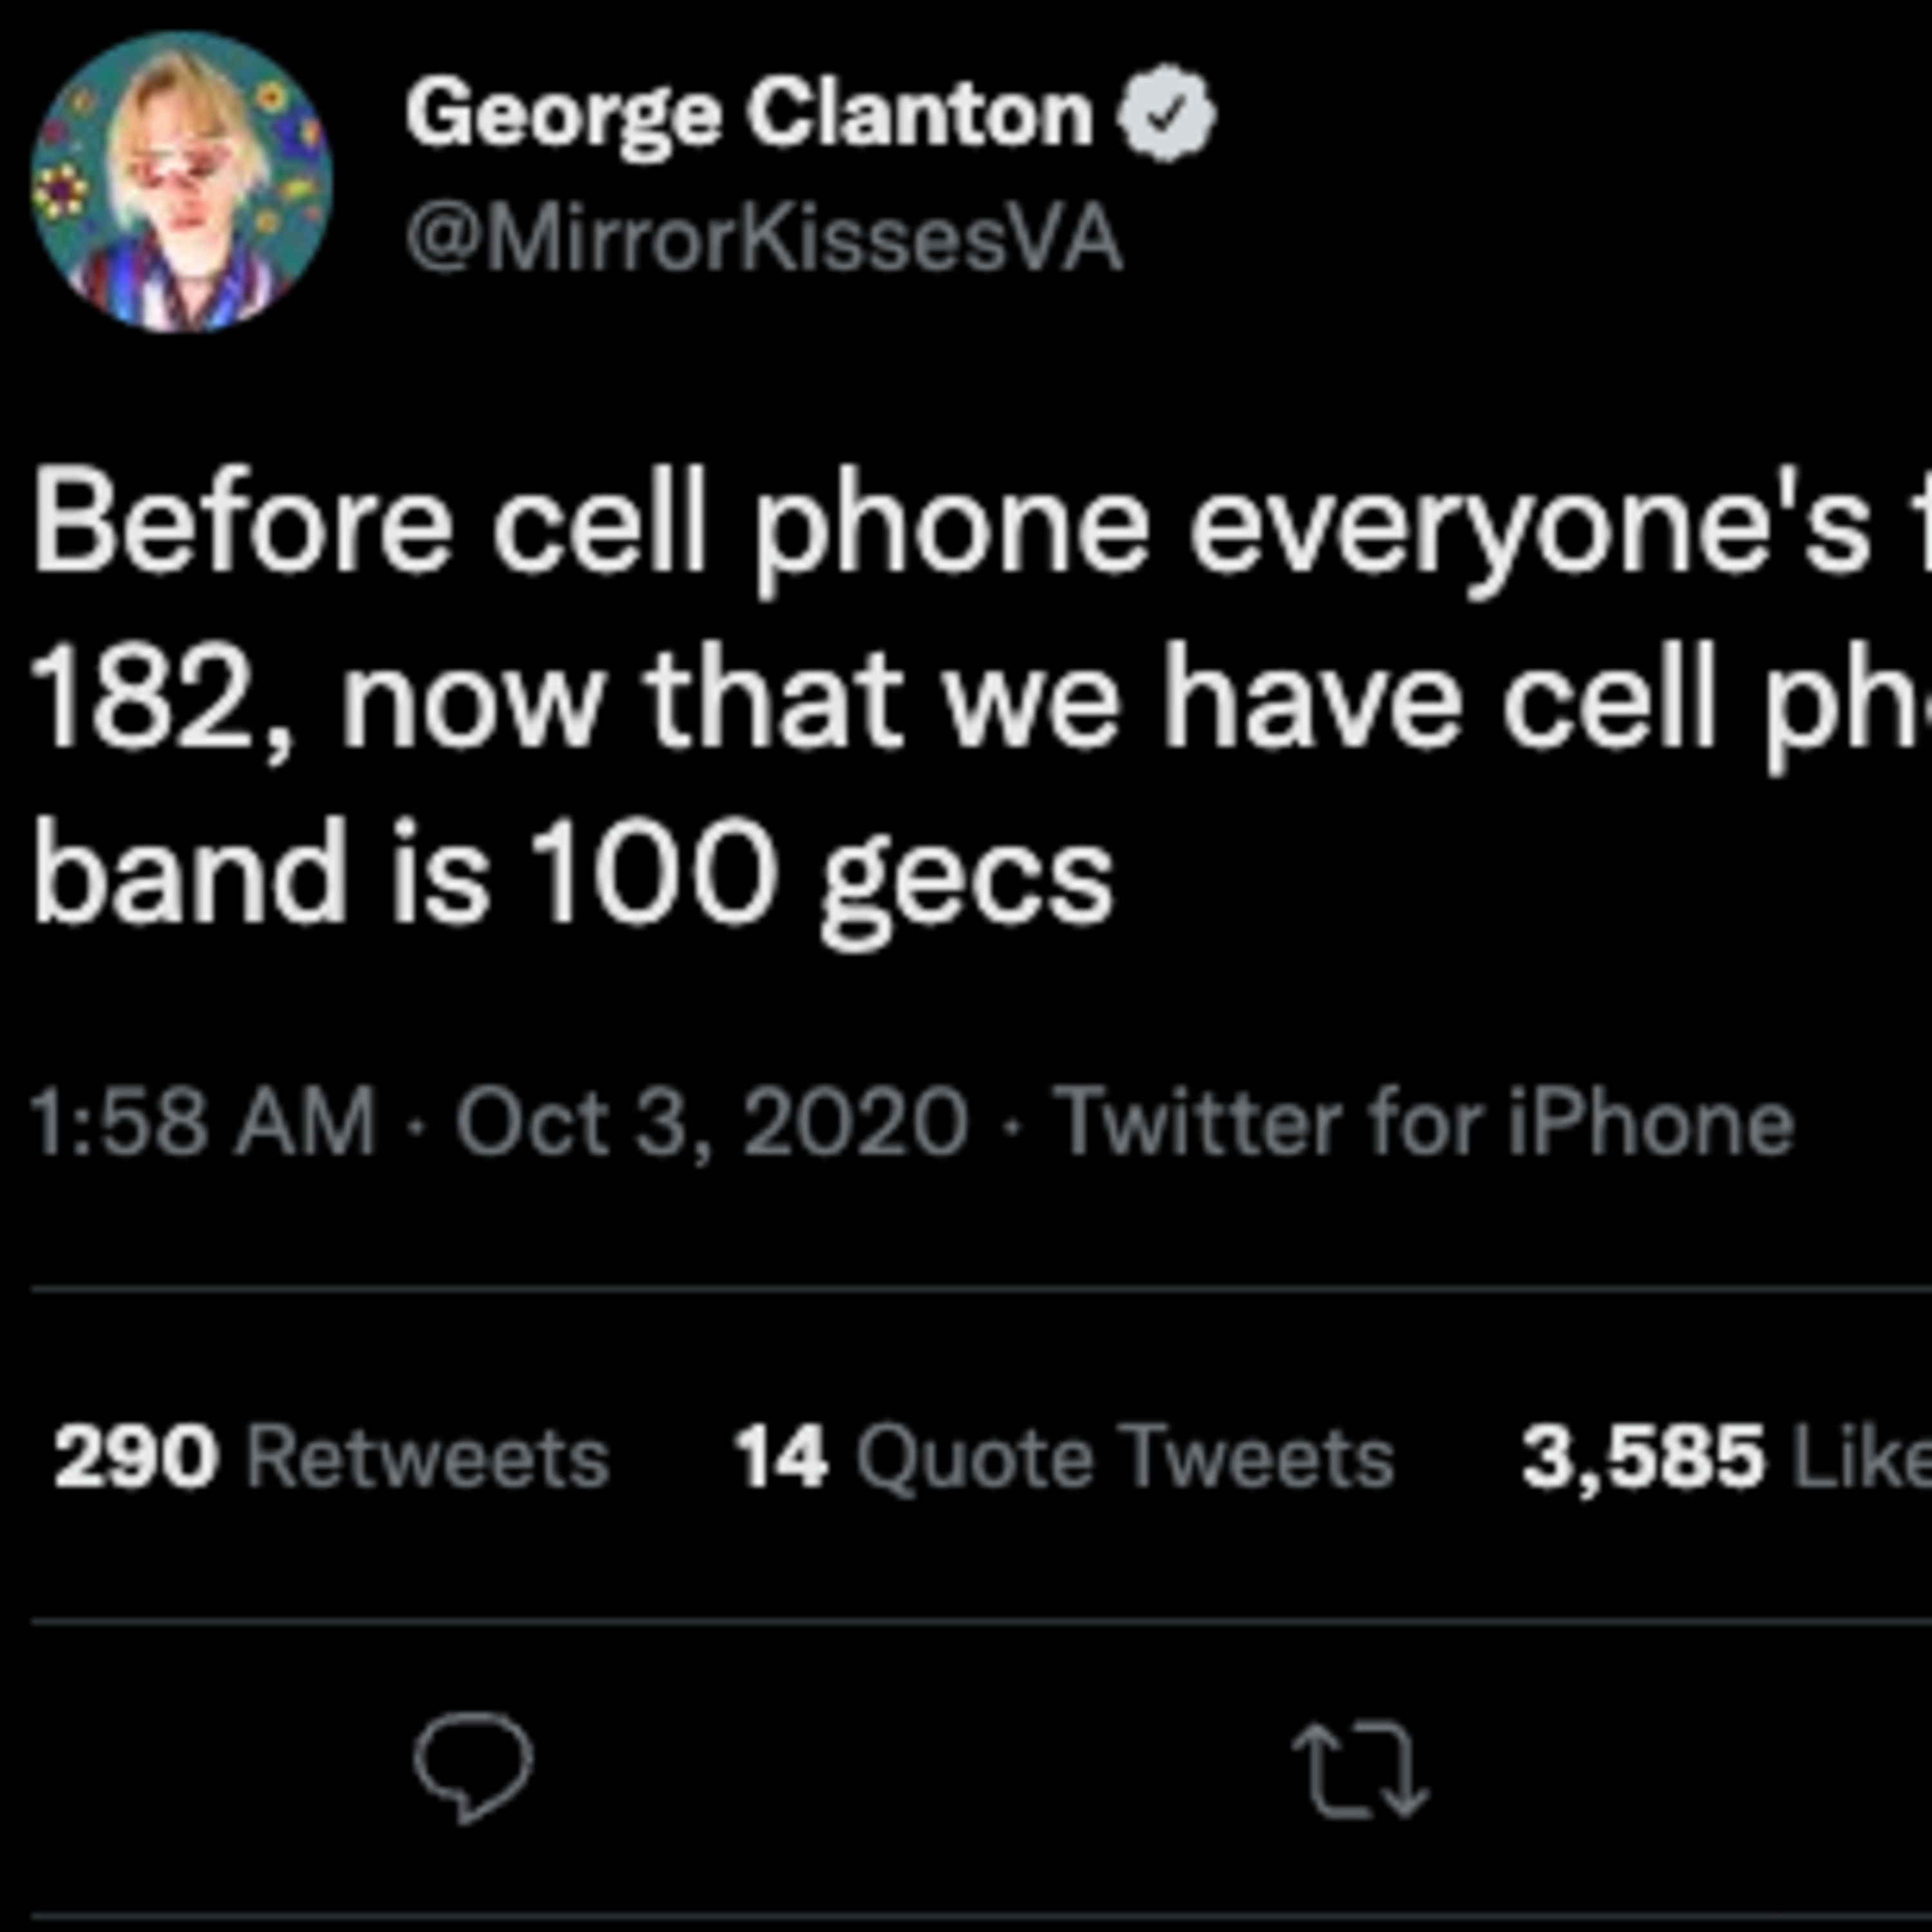Image resolution: width=1932 pixels, height=1932 pixels.
Task: Click the bold "3,585" like count
Action: (x=1642, y=1457)
